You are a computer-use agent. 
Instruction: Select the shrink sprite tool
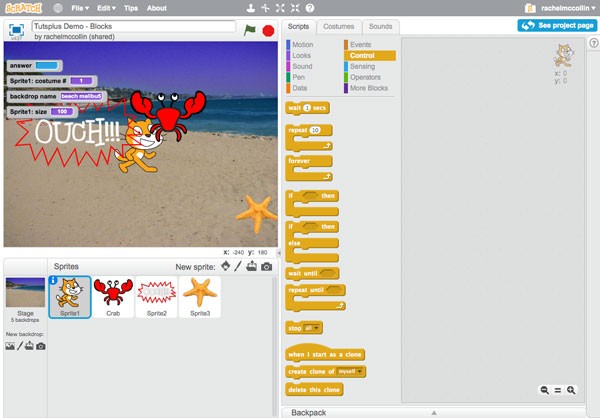[x=295, y=8]
